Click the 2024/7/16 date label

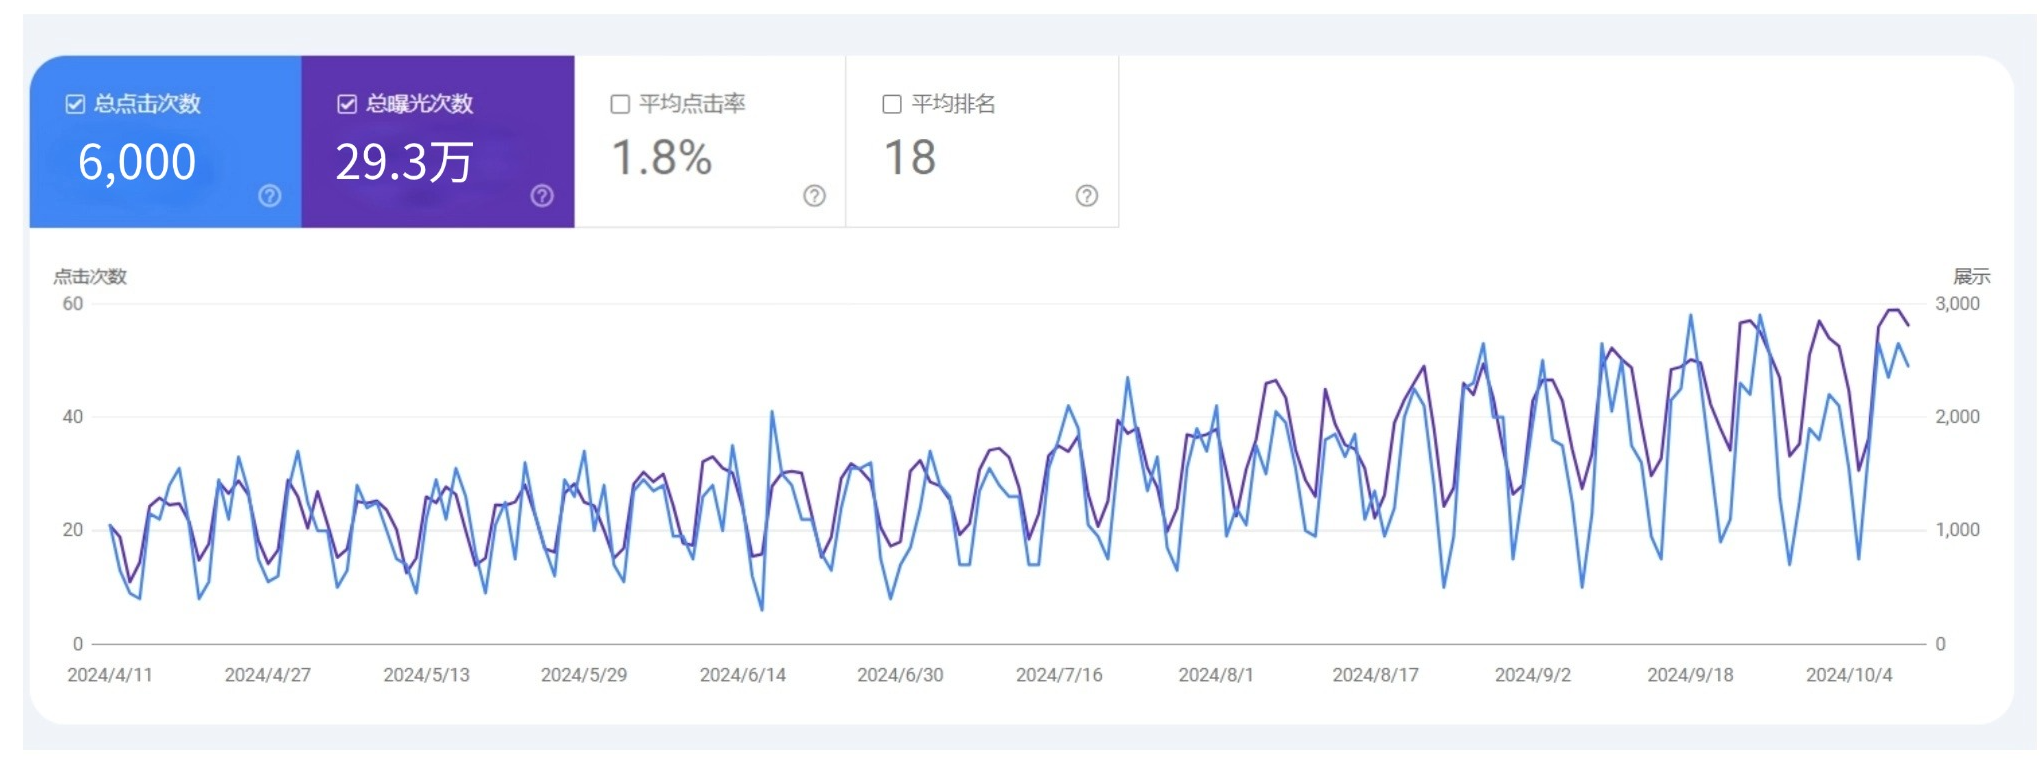tap(1059, 675)
